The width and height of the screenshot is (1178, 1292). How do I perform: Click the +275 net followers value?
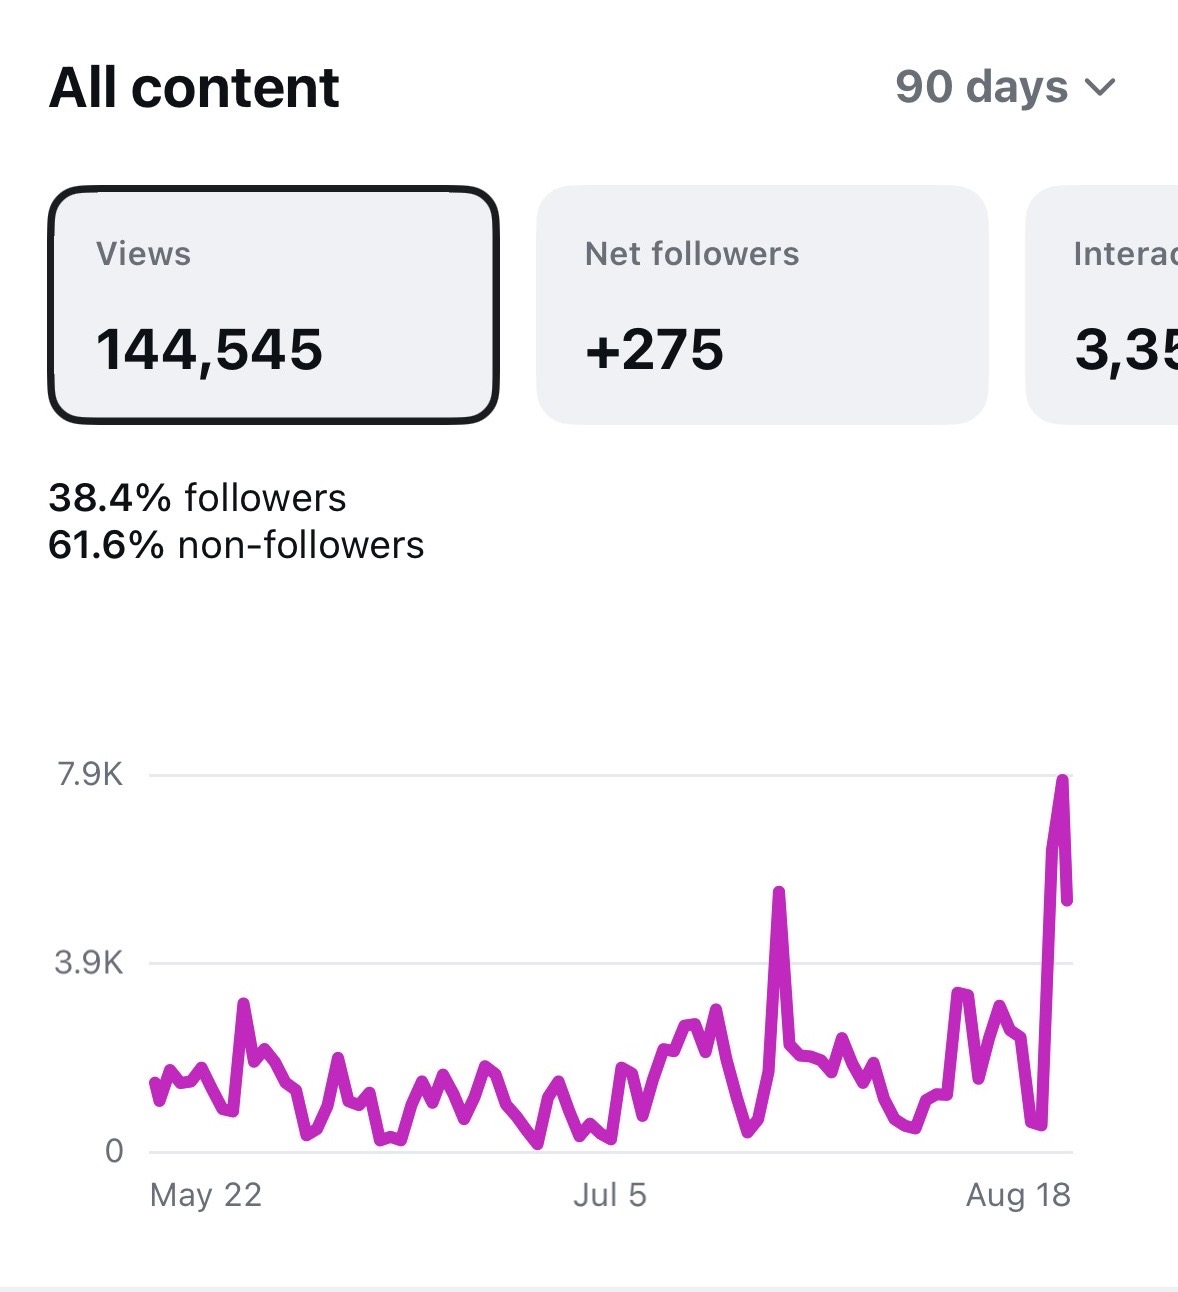click(654, 350)
